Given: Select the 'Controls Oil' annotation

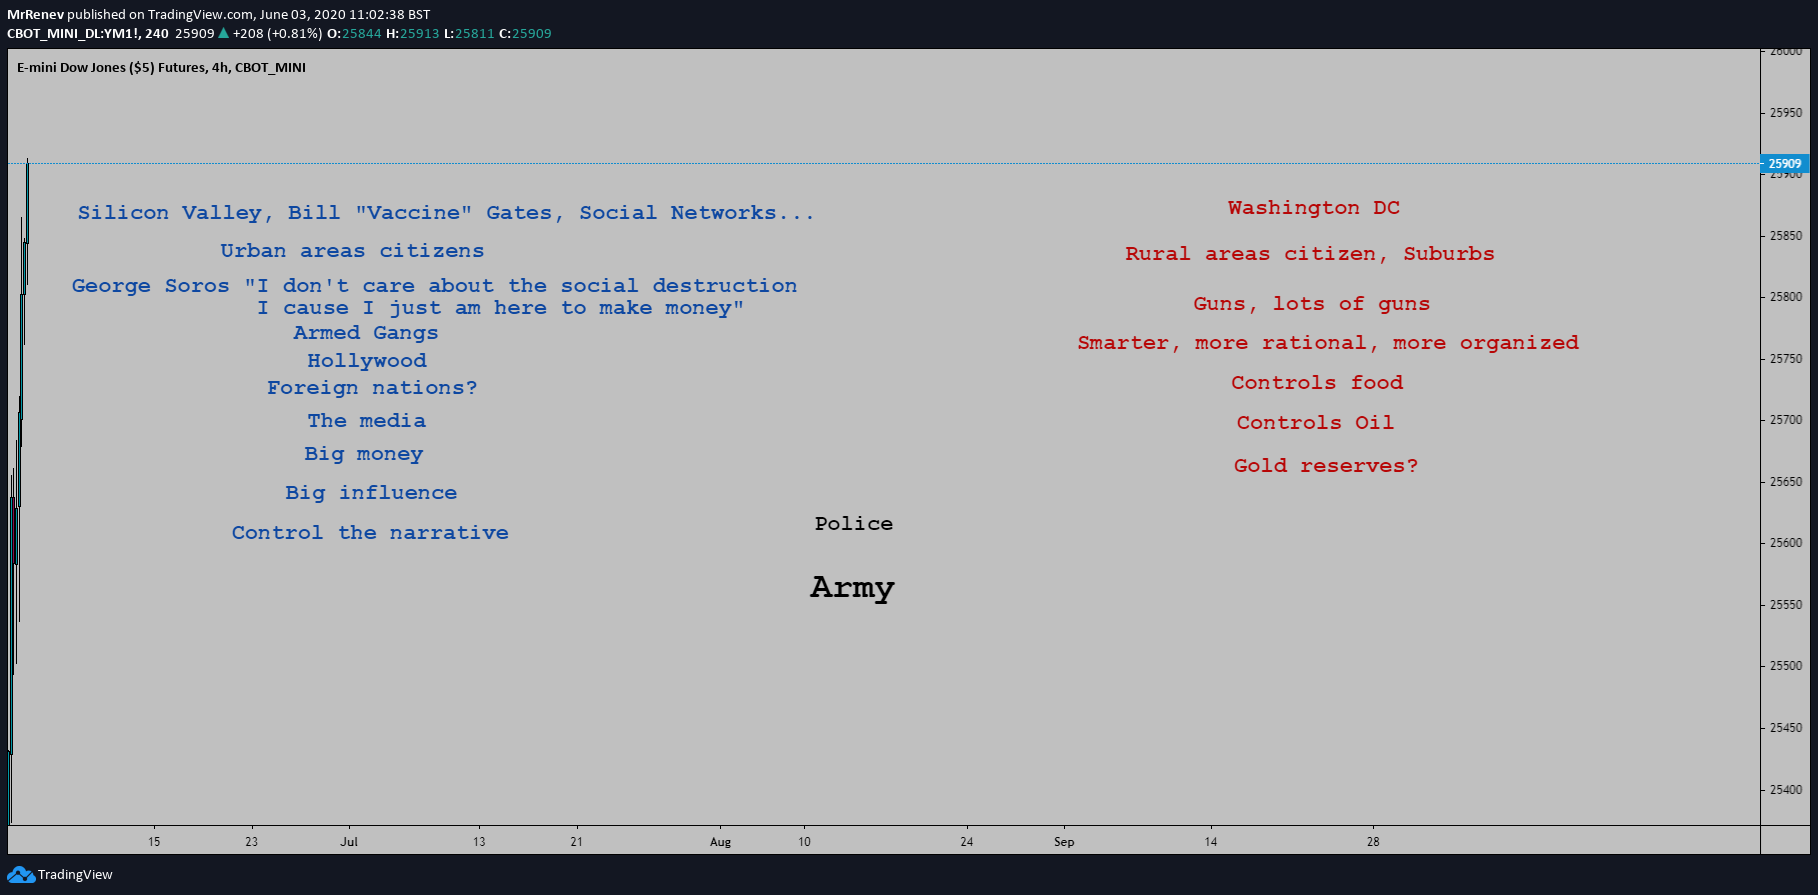Looking at the screenshot, I should [1315, 423].
